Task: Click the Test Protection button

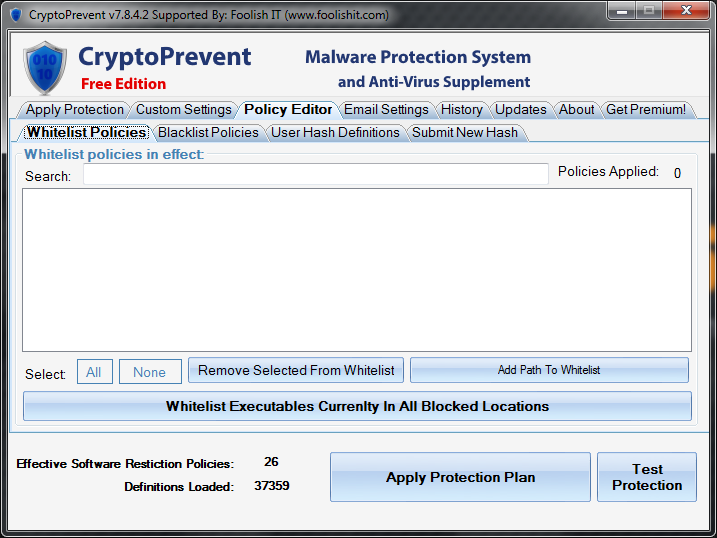Action: pyautogui.click(x=647, y=477)
